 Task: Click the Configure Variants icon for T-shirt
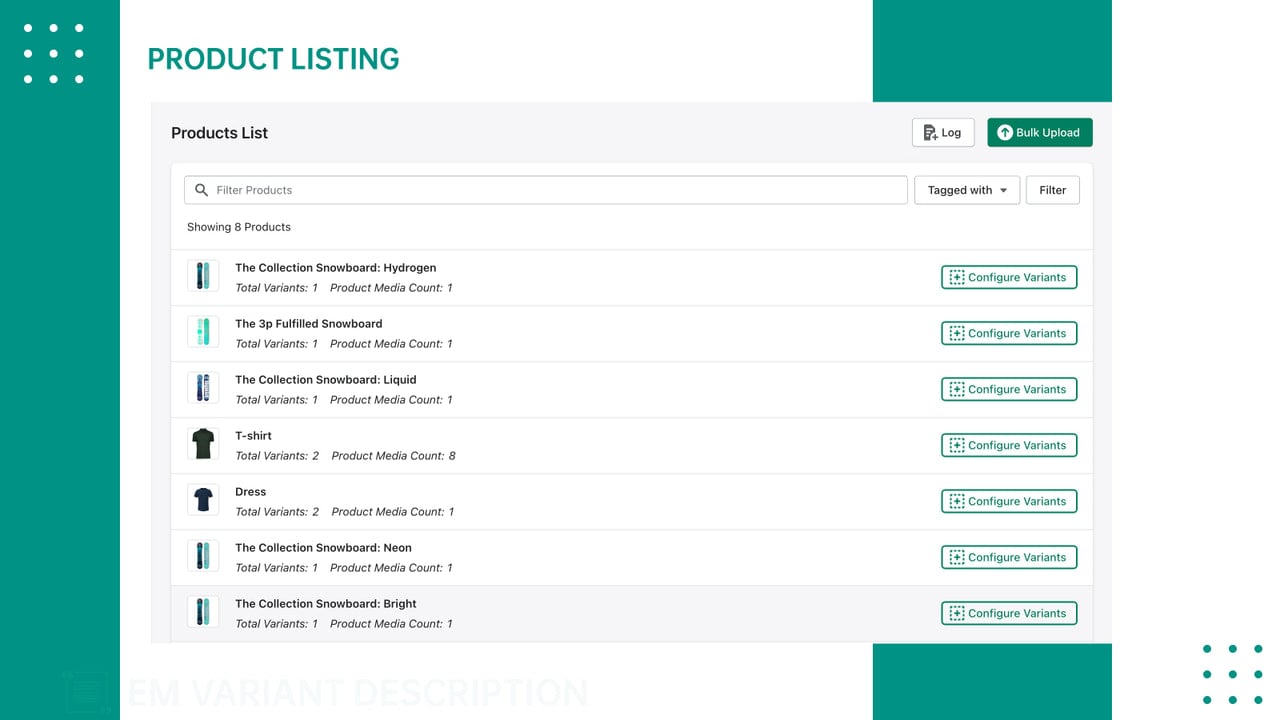[956, 445]
